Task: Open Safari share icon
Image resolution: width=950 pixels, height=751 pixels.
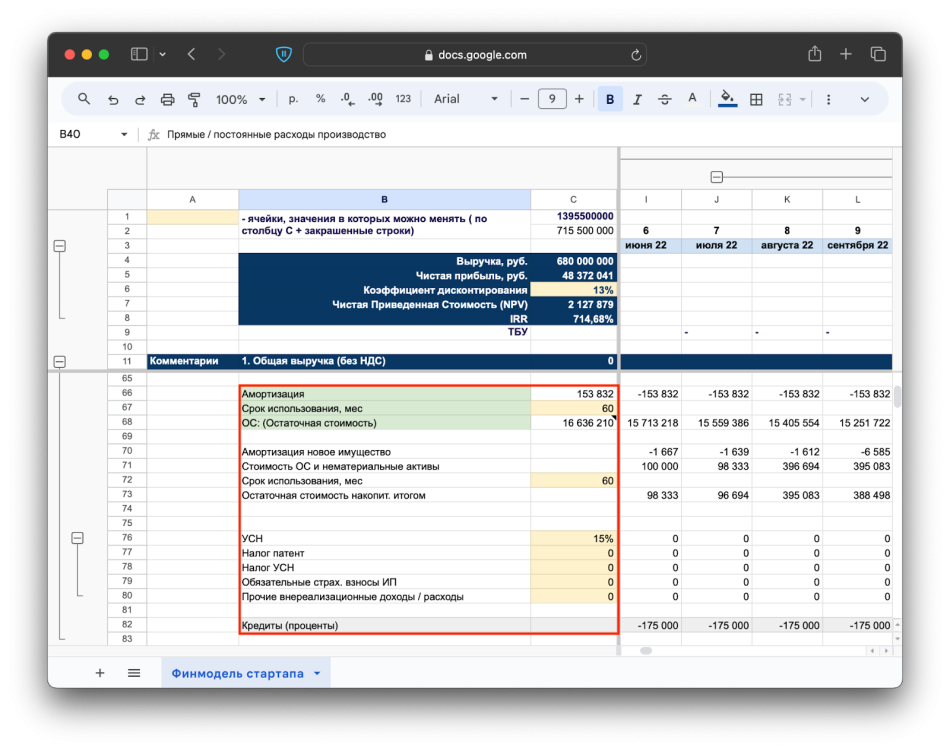Action: click(x=815, y=54)
